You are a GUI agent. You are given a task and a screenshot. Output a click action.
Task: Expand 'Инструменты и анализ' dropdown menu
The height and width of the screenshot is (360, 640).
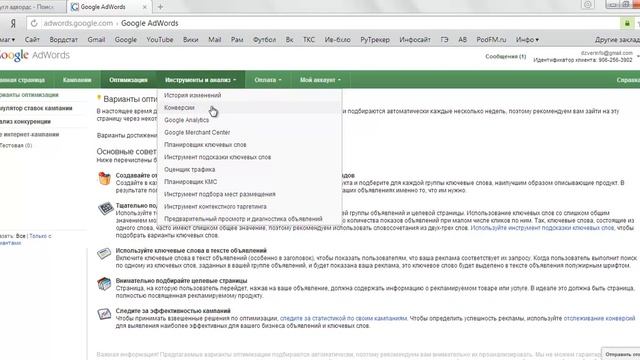[200, 80]
